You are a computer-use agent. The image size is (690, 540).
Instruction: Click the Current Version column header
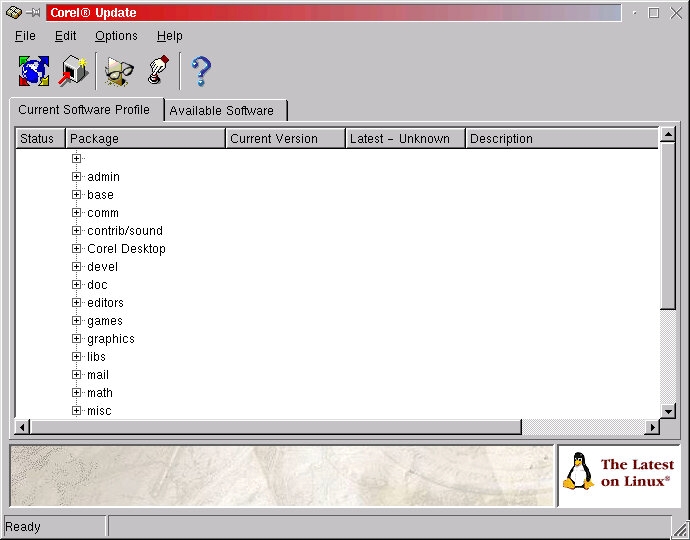click(285, 139)
